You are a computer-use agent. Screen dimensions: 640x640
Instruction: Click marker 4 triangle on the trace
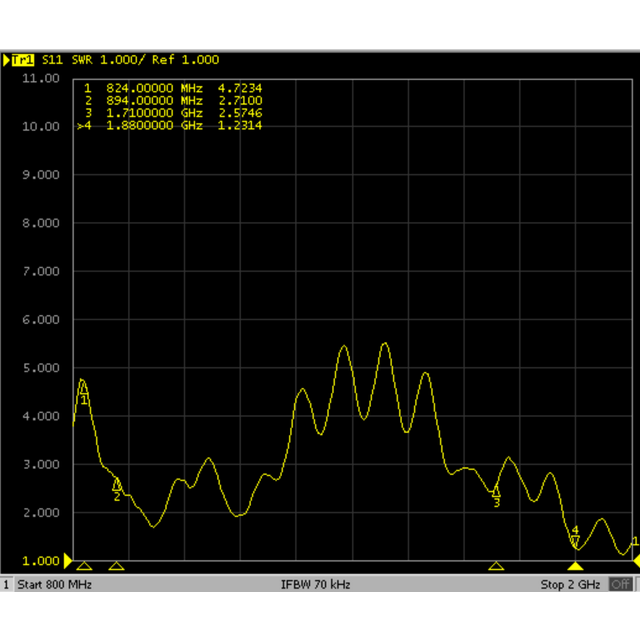(x=575, y=542)
